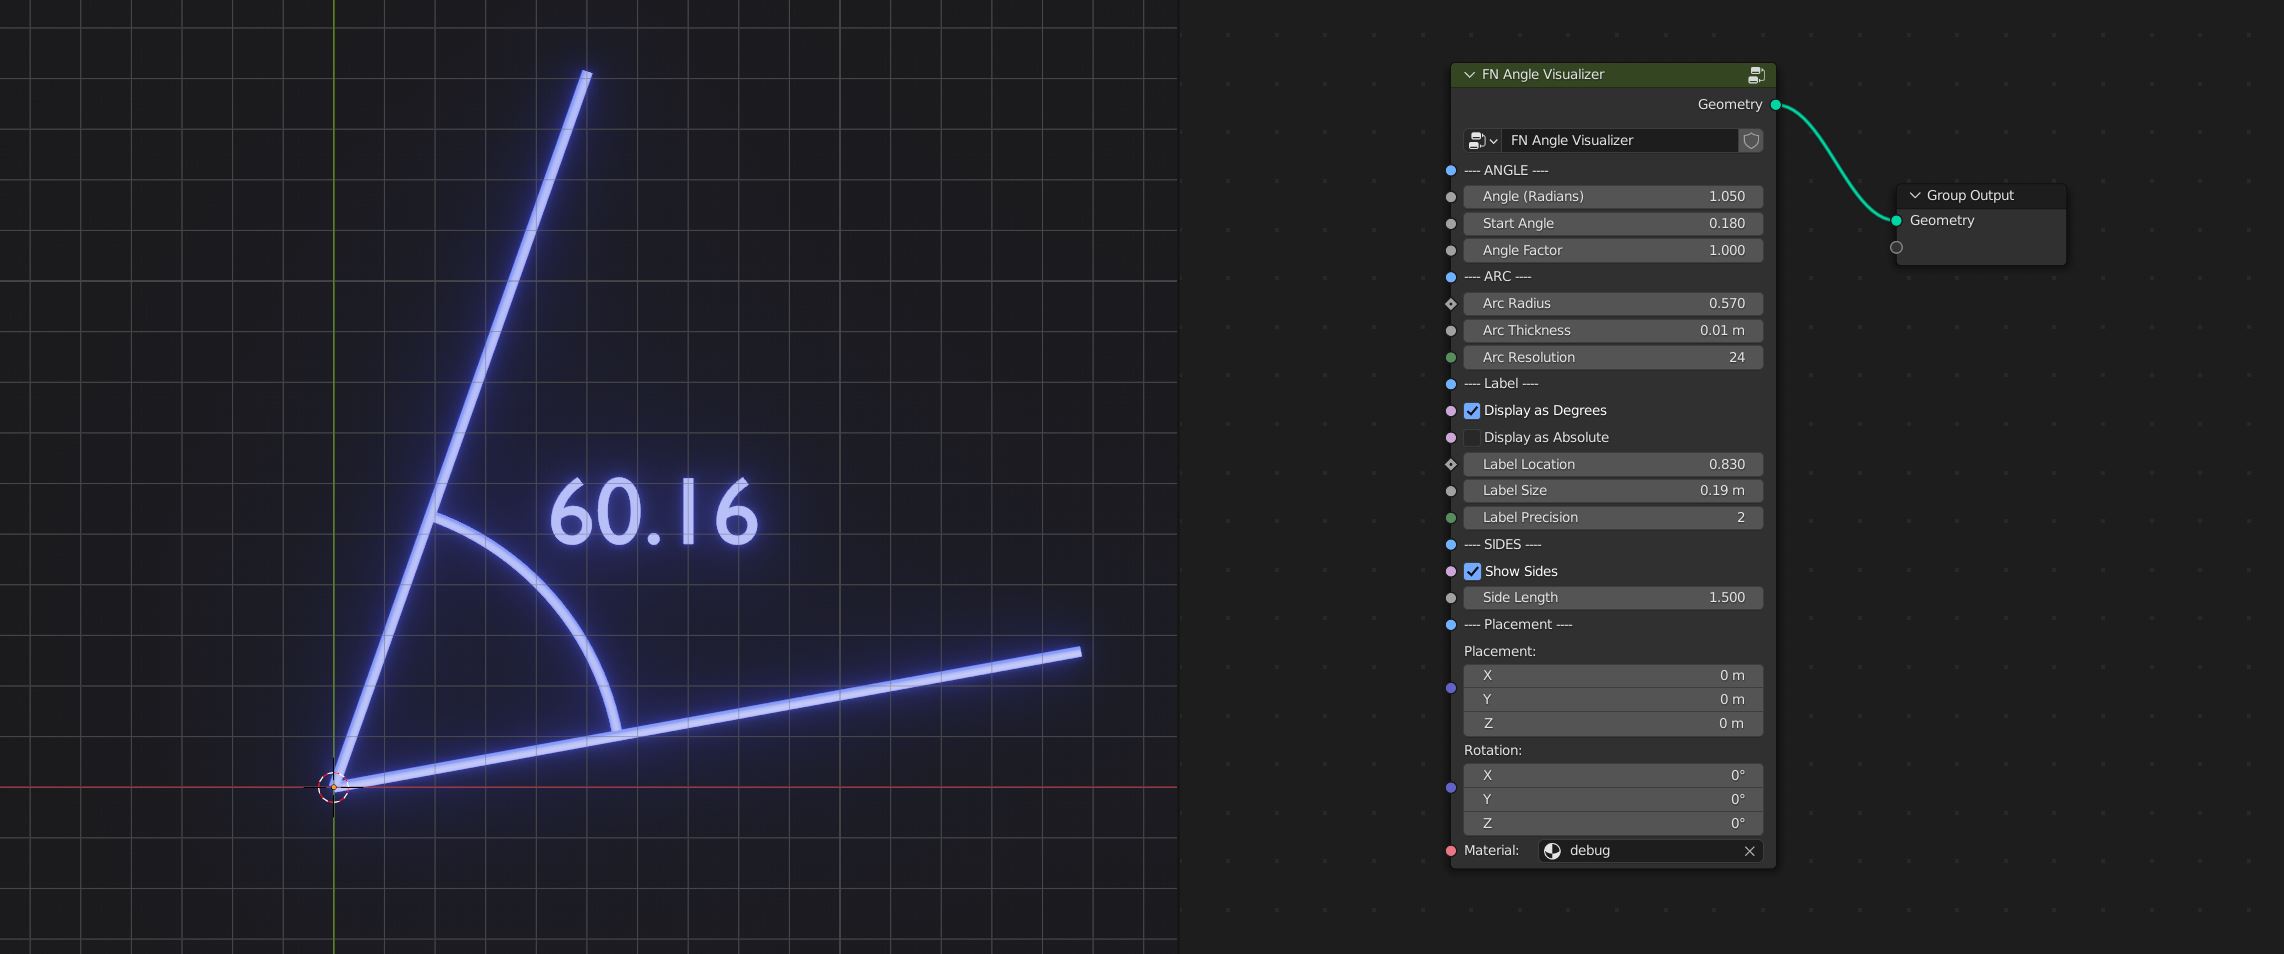
Task: Click Label Precision field 2
Action: click(1613, 518)
